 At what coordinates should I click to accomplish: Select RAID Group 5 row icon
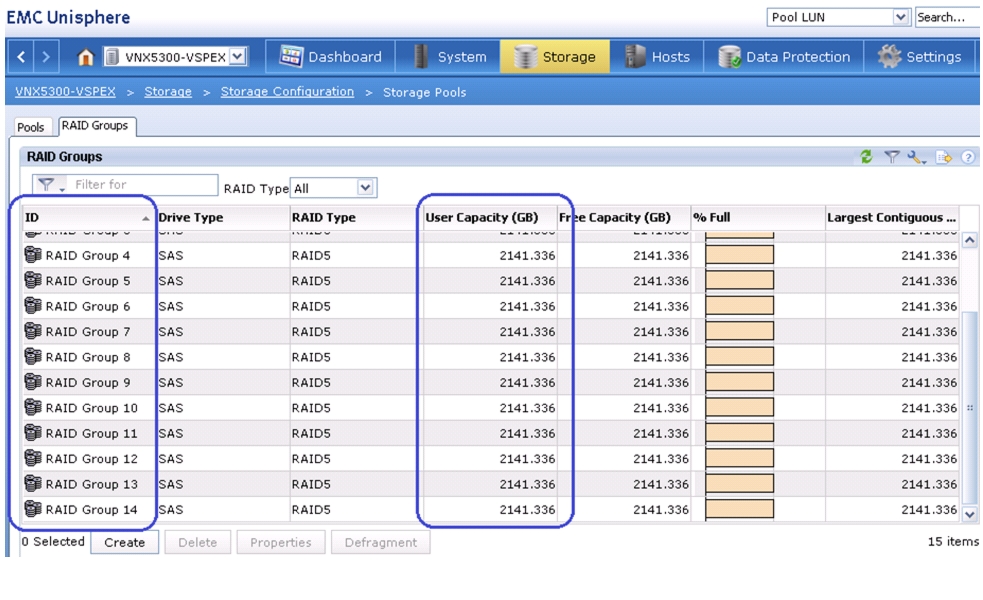[x=33, y=280]
